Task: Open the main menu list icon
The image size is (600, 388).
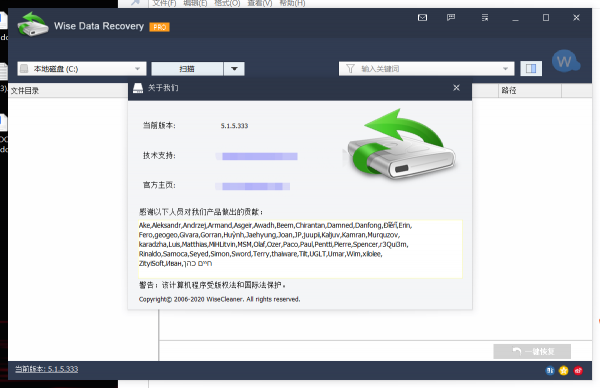Action: [x=485, y=18]
